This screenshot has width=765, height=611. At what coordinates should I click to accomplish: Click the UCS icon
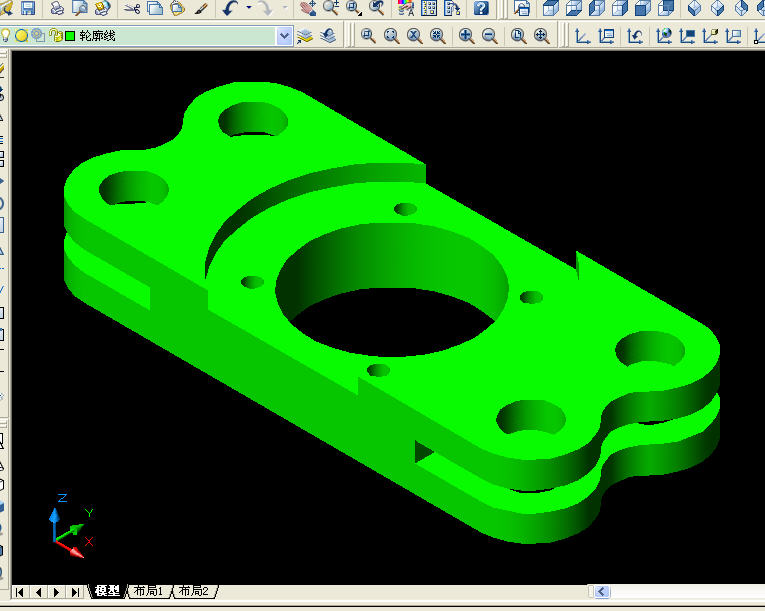[x=582, y=36]
